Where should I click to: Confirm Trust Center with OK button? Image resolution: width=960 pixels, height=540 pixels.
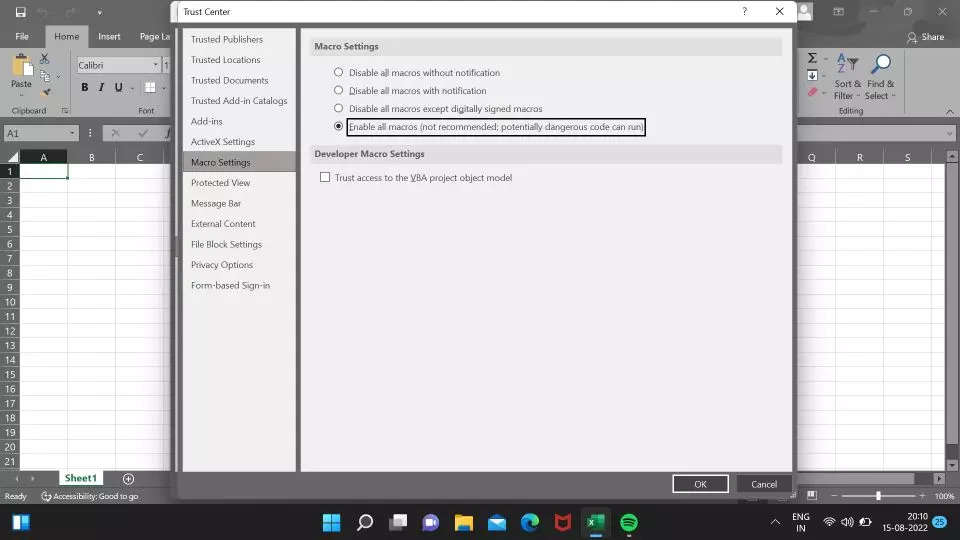coord(700,484)
